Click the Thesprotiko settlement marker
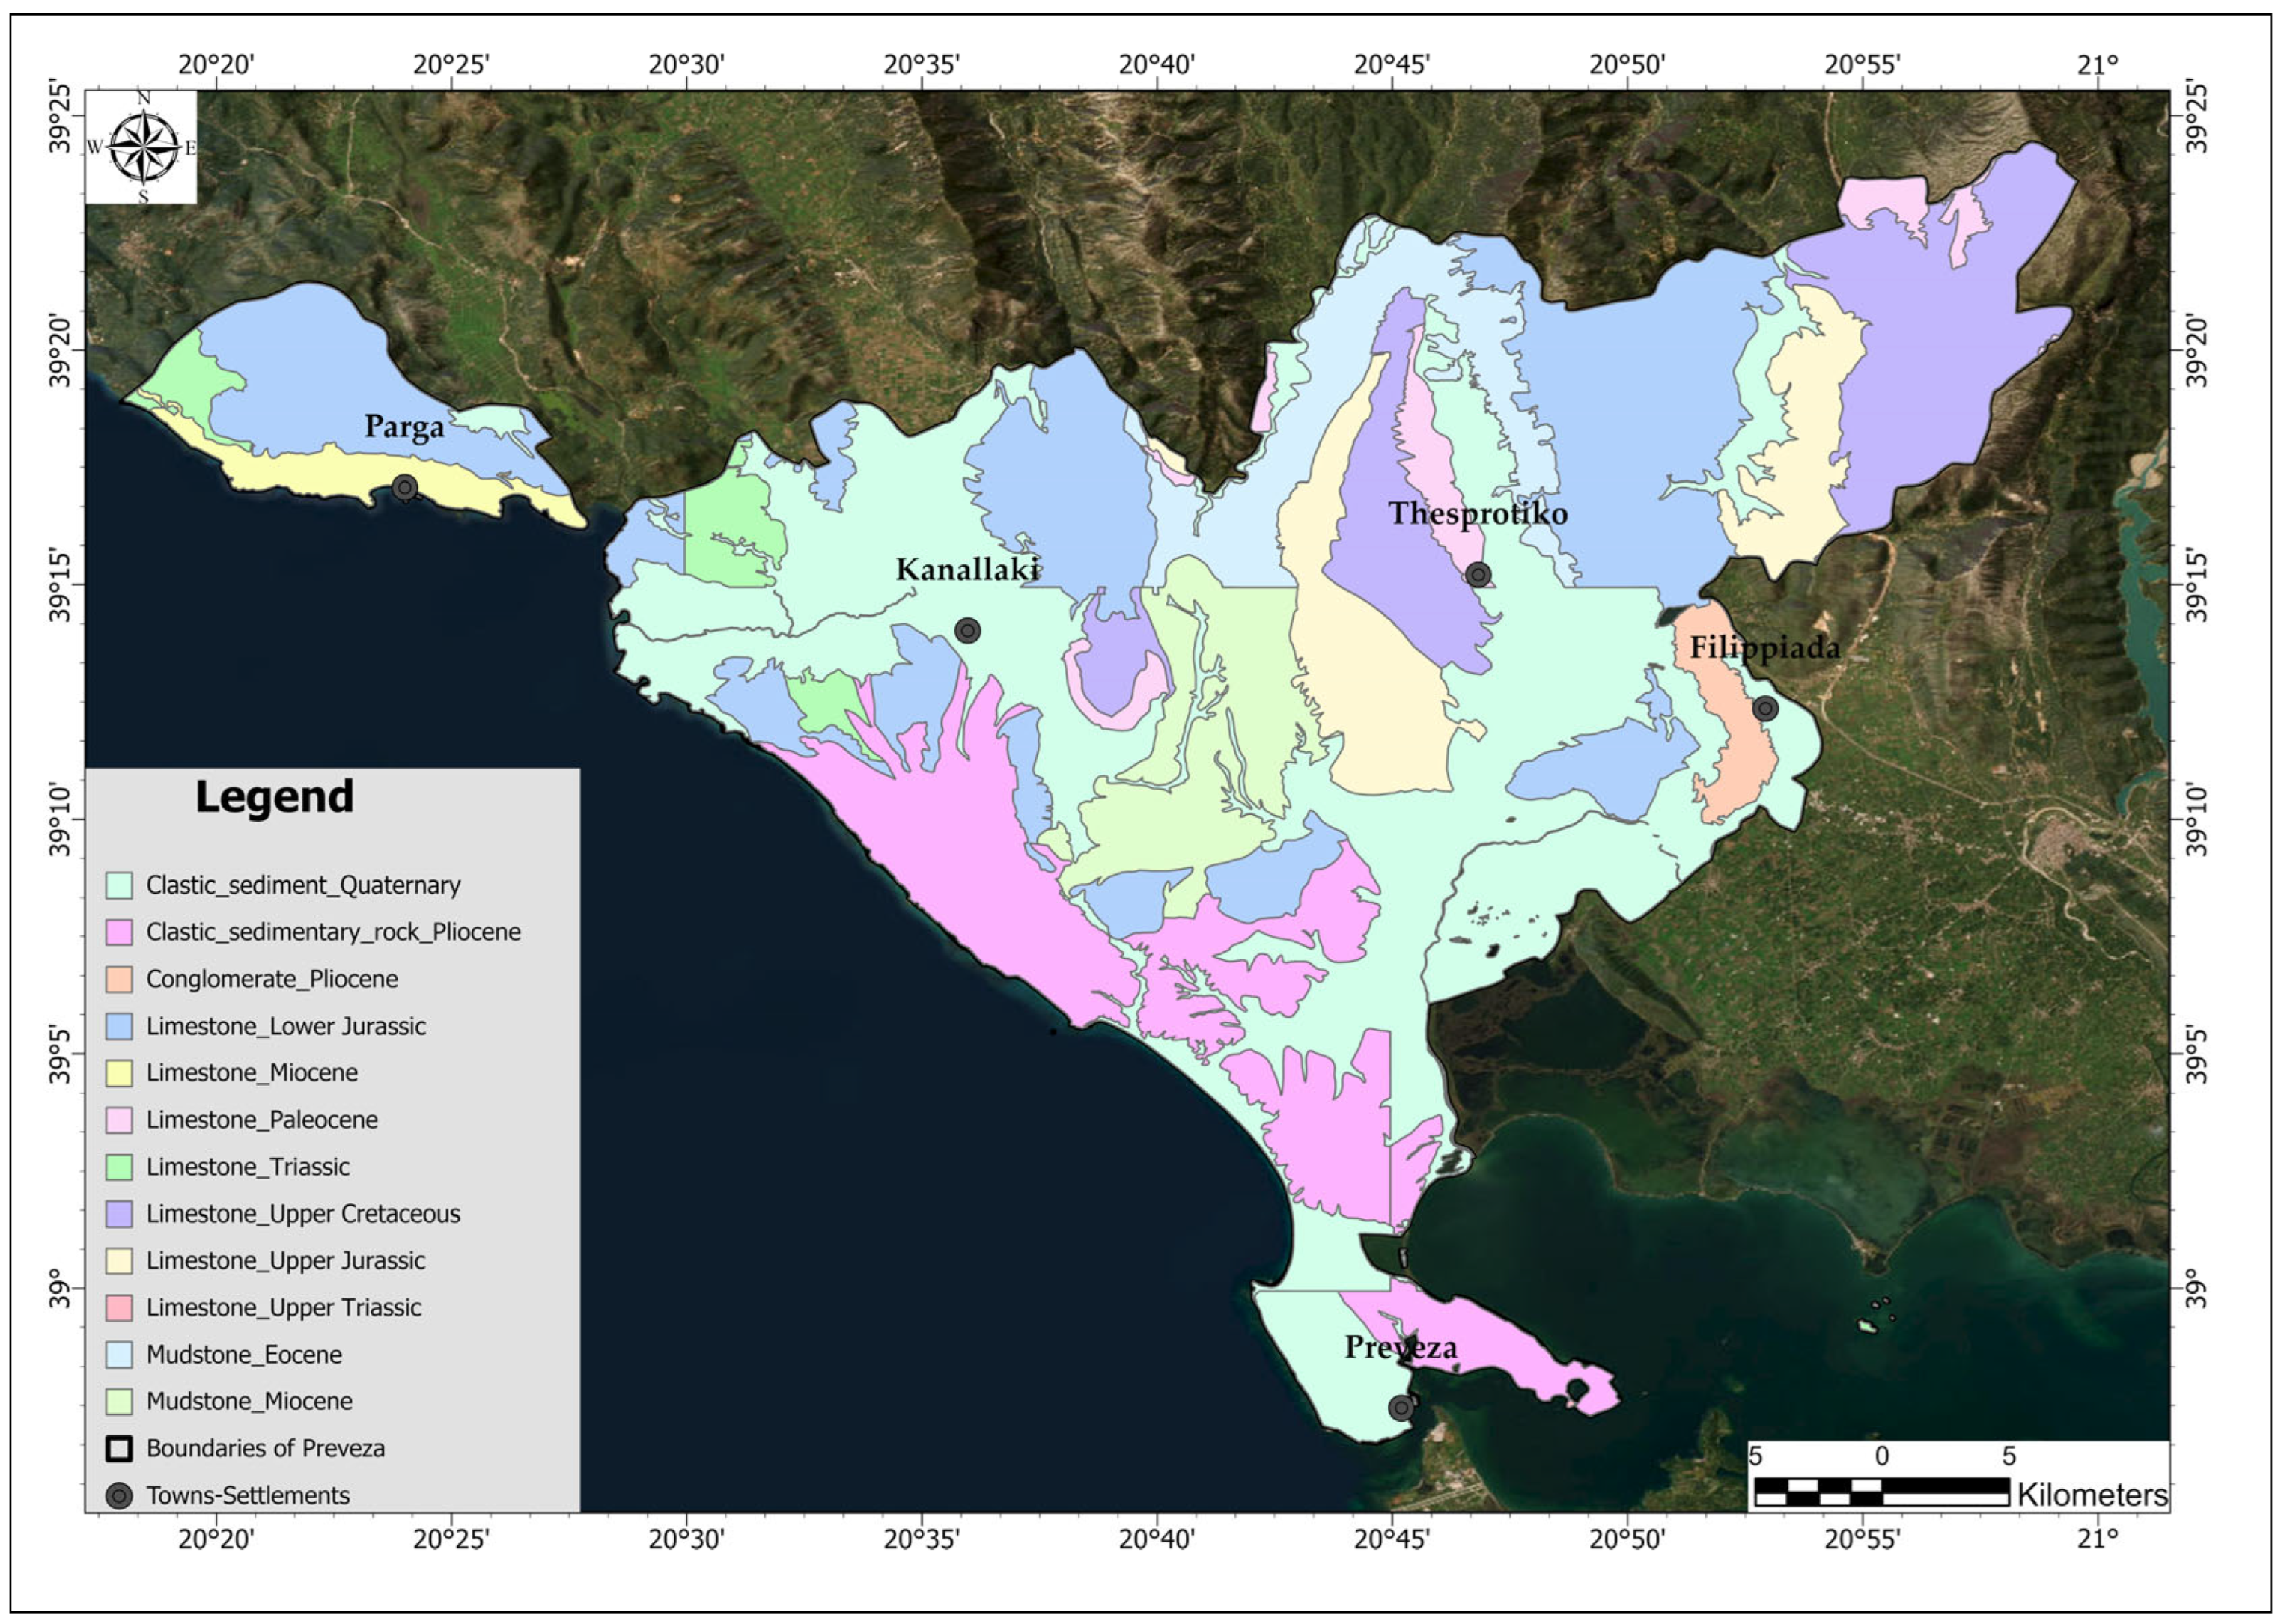 [1479, 575]
